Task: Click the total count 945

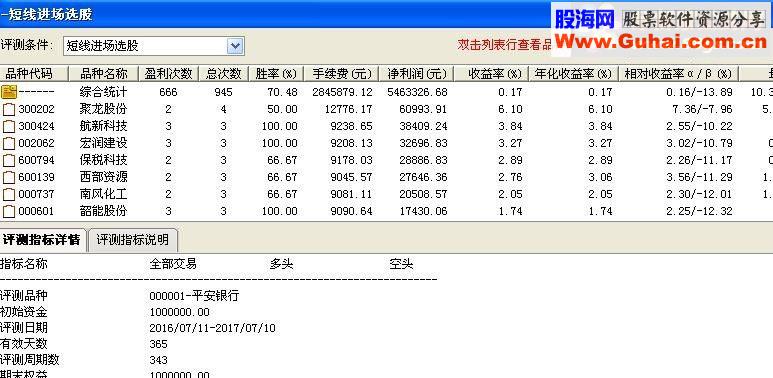Action: 224,92
